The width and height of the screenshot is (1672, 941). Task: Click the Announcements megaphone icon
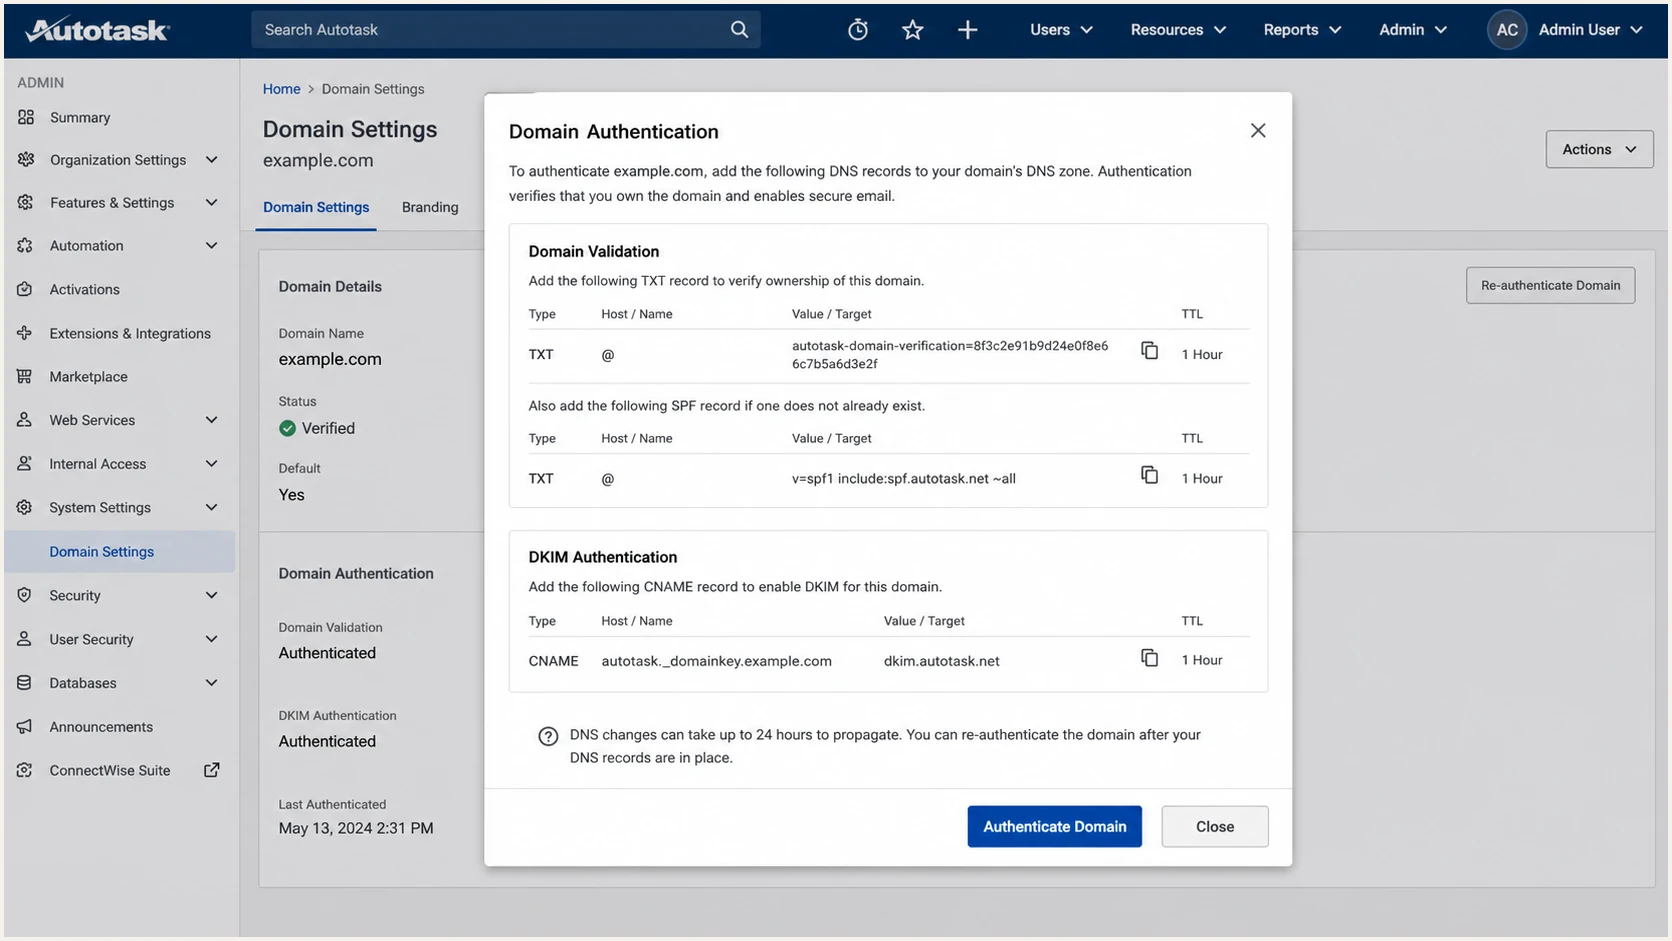[25, 726]
